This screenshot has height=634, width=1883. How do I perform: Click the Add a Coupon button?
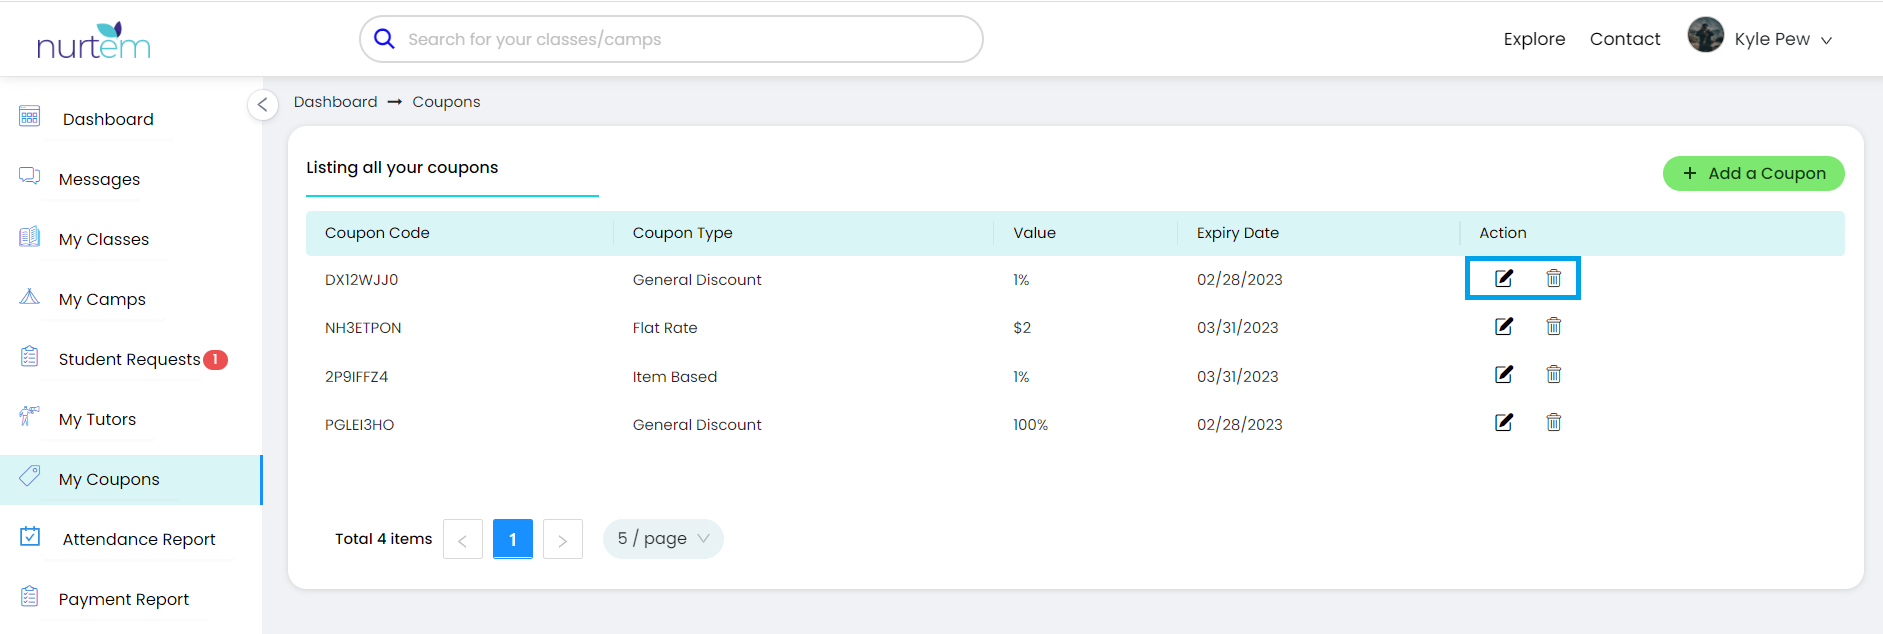[1753, 173]
